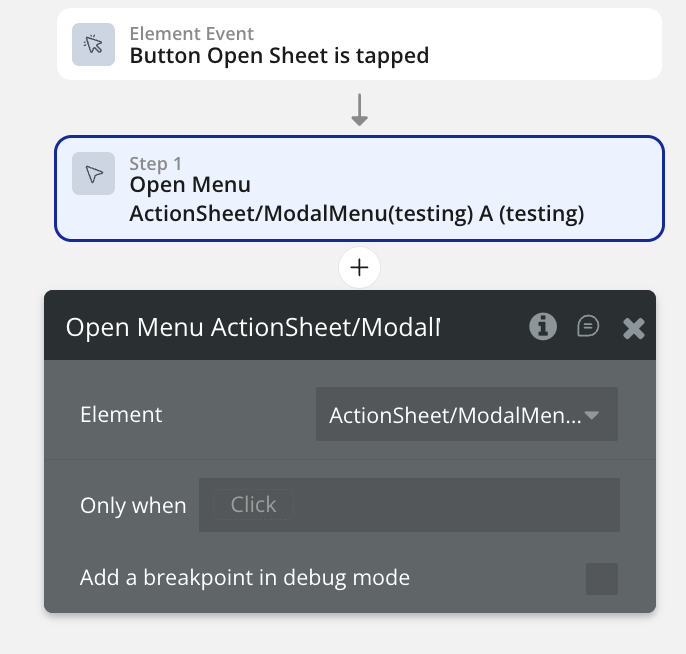This screenshot has width=686, height=654.
Task: Click the Only when label
Action: coord(133,506)
